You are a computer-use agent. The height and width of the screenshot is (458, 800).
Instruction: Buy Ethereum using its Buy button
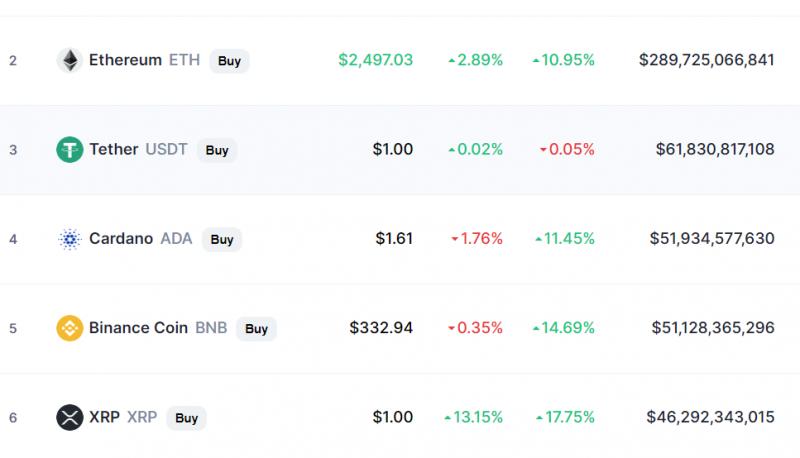coord(230,61)
